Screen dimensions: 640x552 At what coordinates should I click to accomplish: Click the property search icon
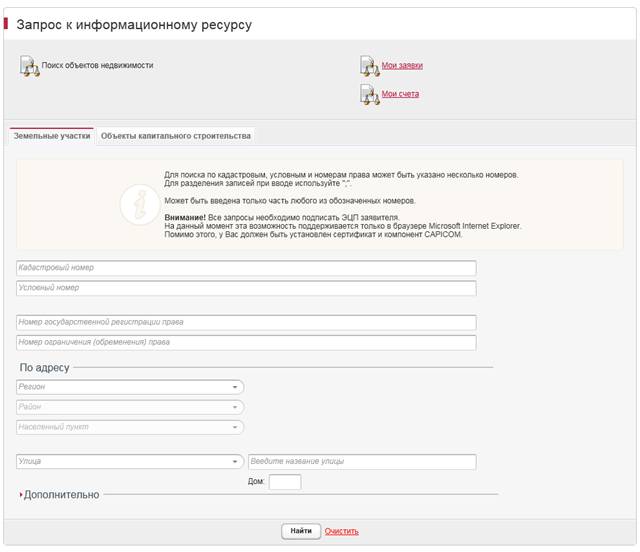[28, 67]
